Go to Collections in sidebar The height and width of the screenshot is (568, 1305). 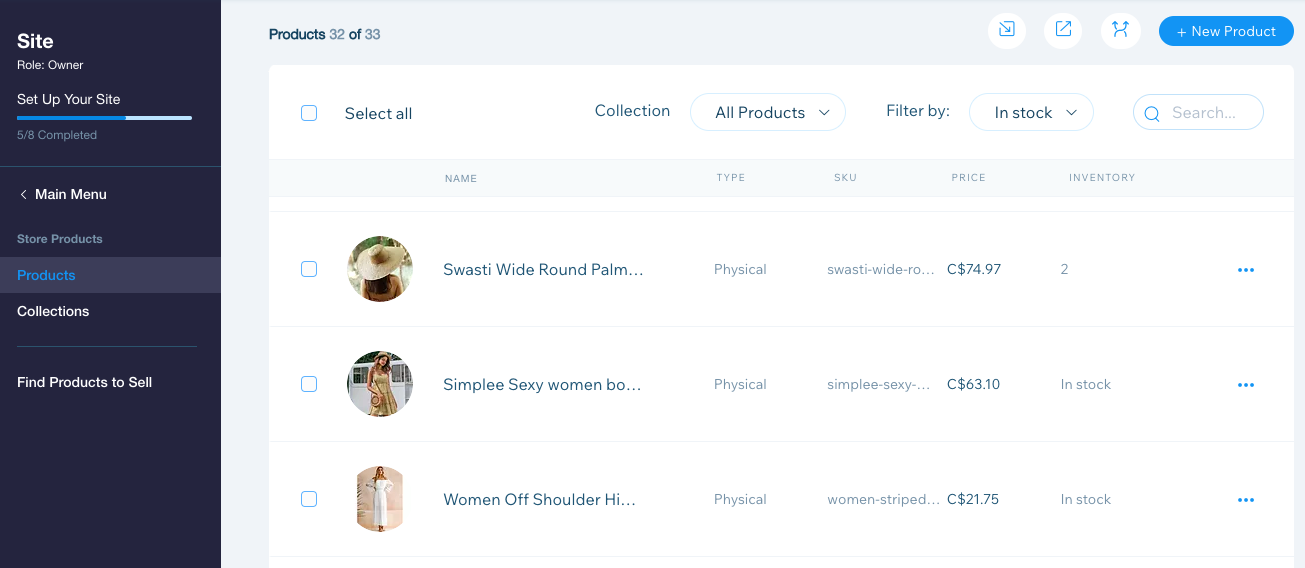coord(53,311)
